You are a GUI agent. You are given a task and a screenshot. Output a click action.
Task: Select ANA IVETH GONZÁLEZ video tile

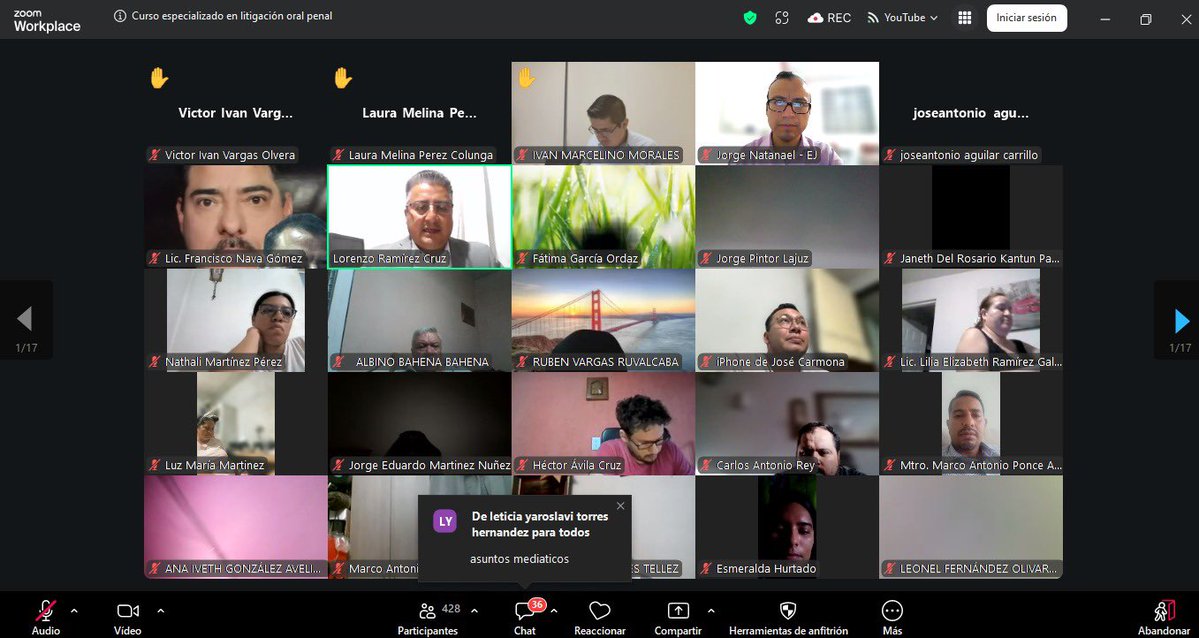coord(236,526)
